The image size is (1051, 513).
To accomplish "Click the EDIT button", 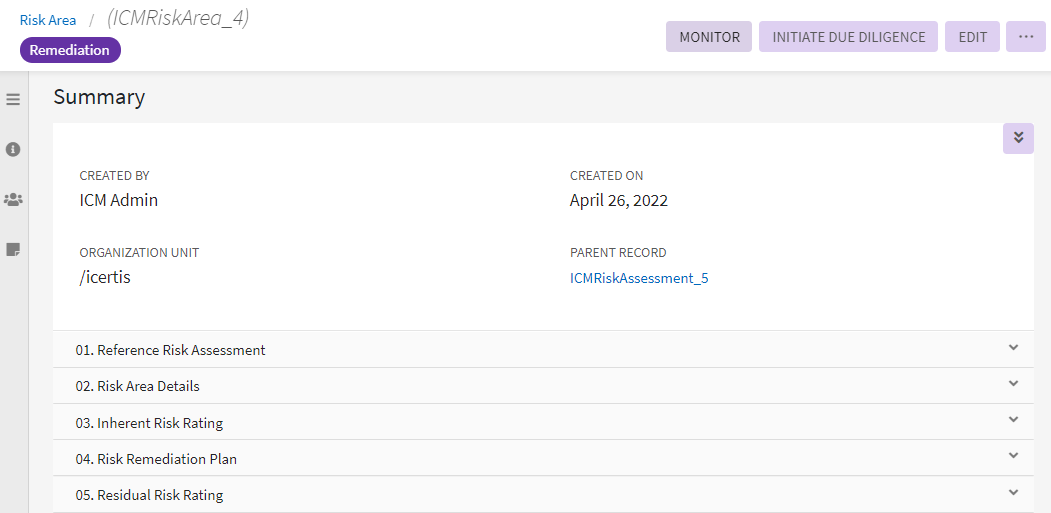I will pos(972,37).
